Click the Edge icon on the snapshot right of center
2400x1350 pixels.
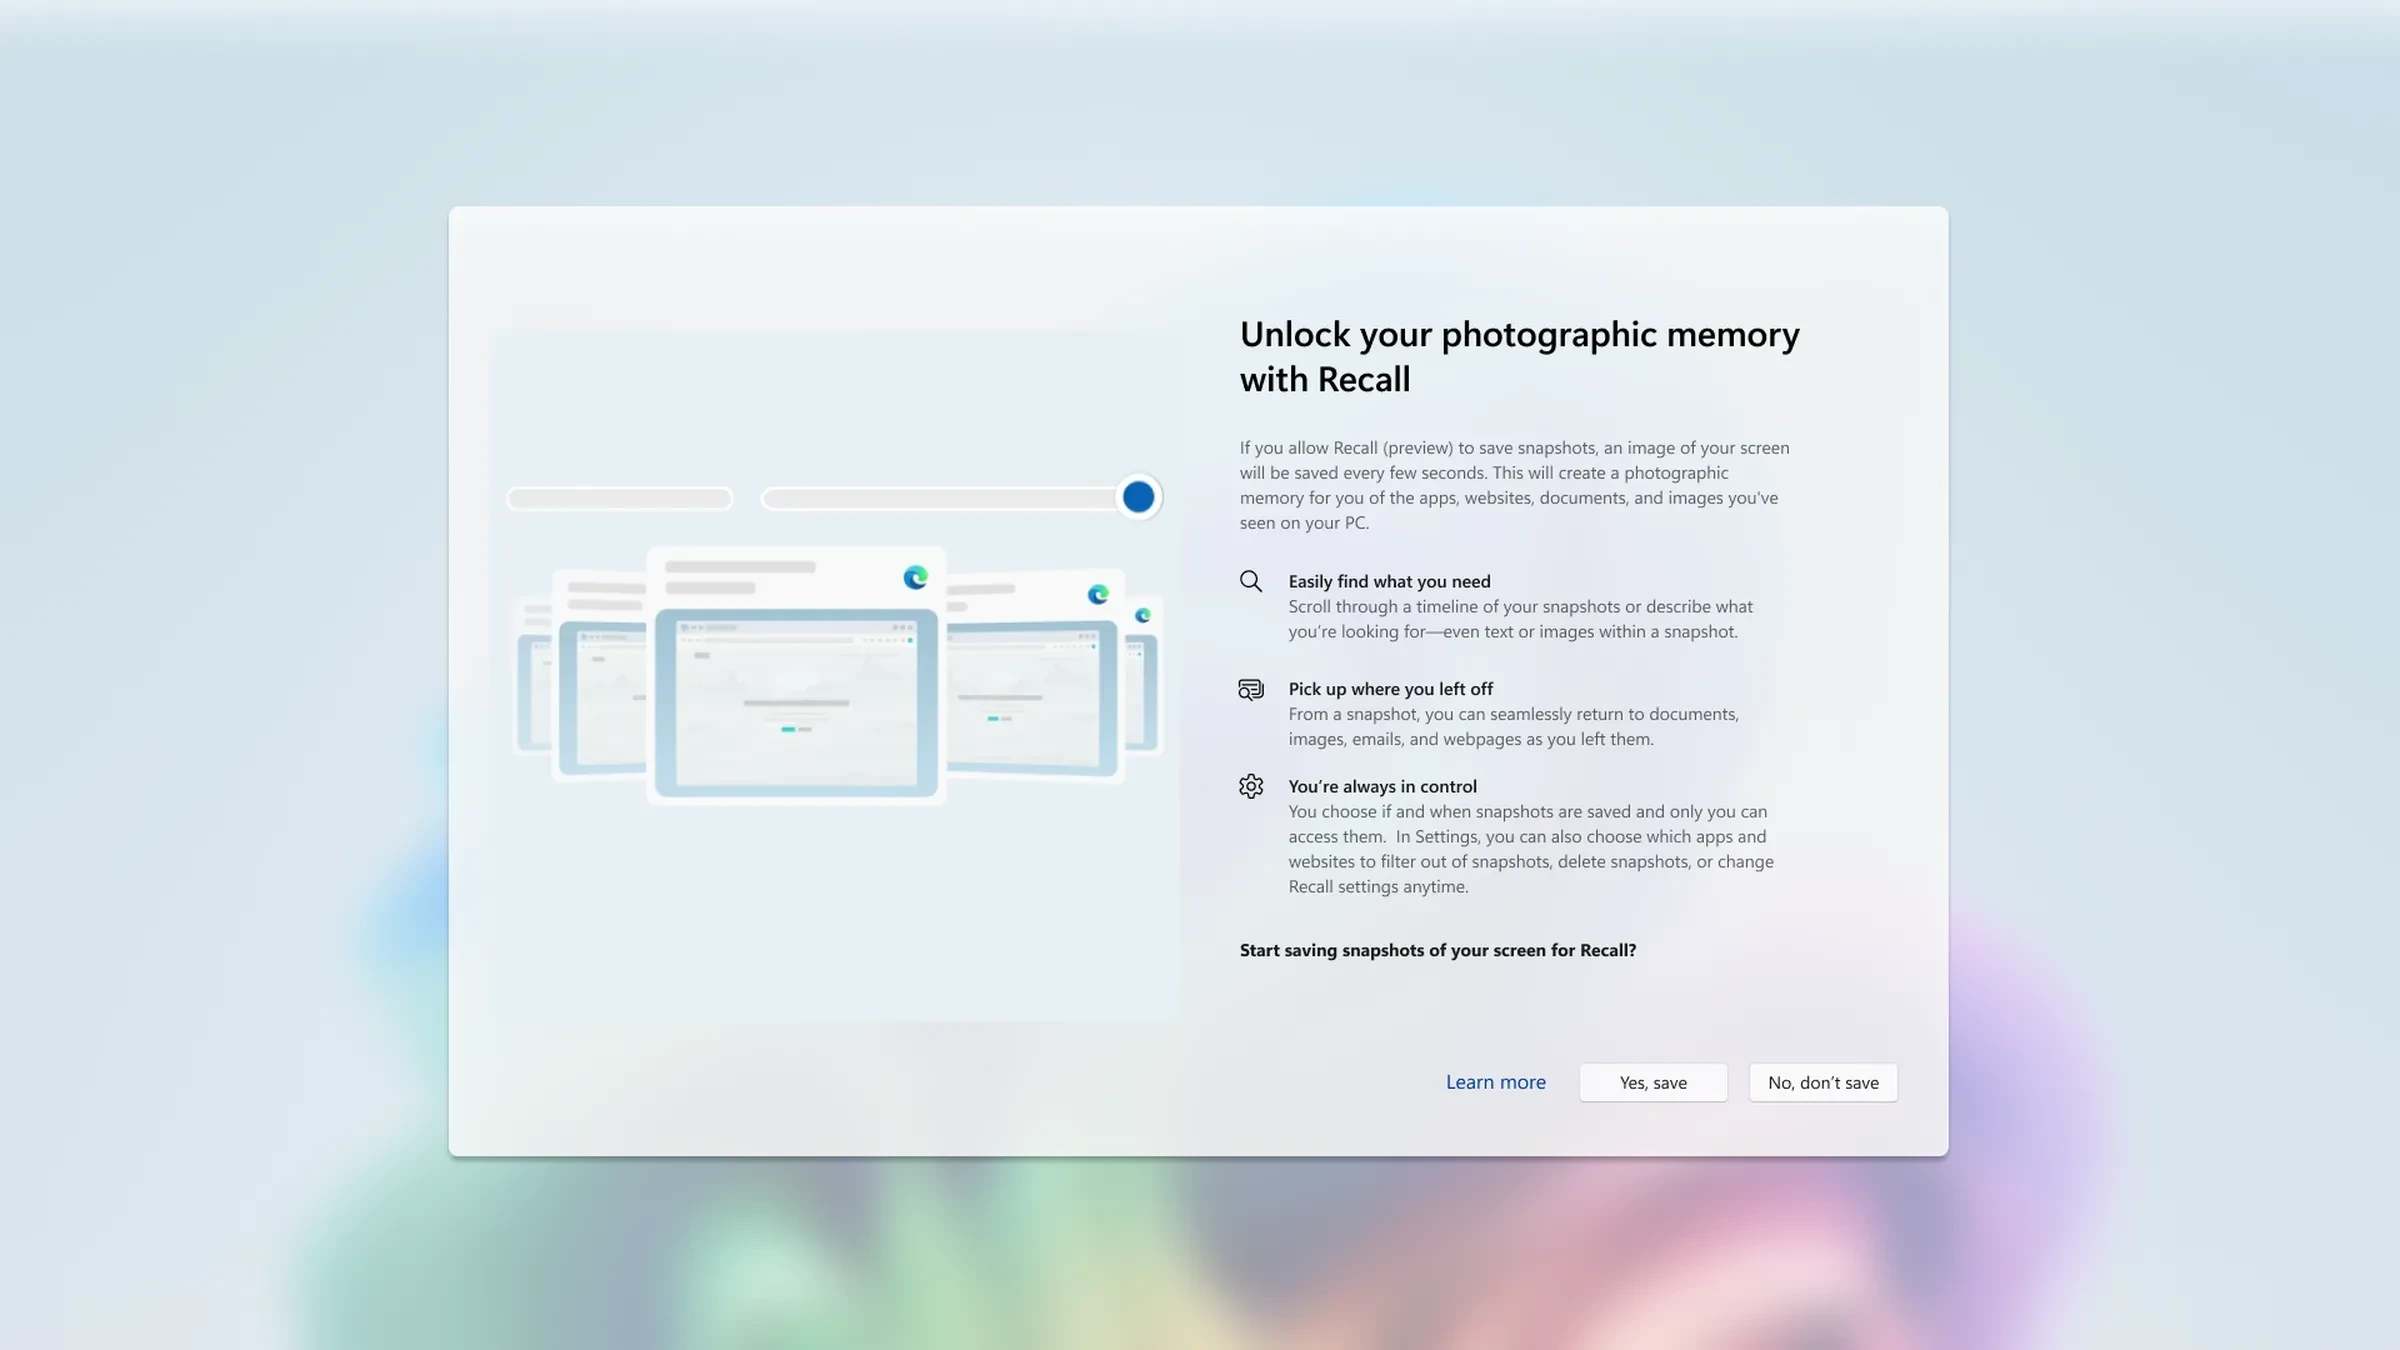tap(1098, 595)
